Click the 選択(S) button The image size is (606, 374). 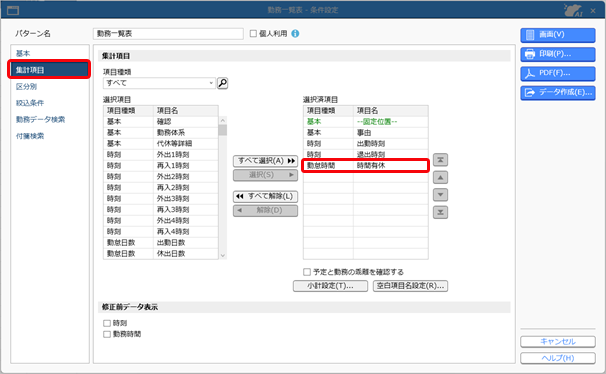point(266,175)
